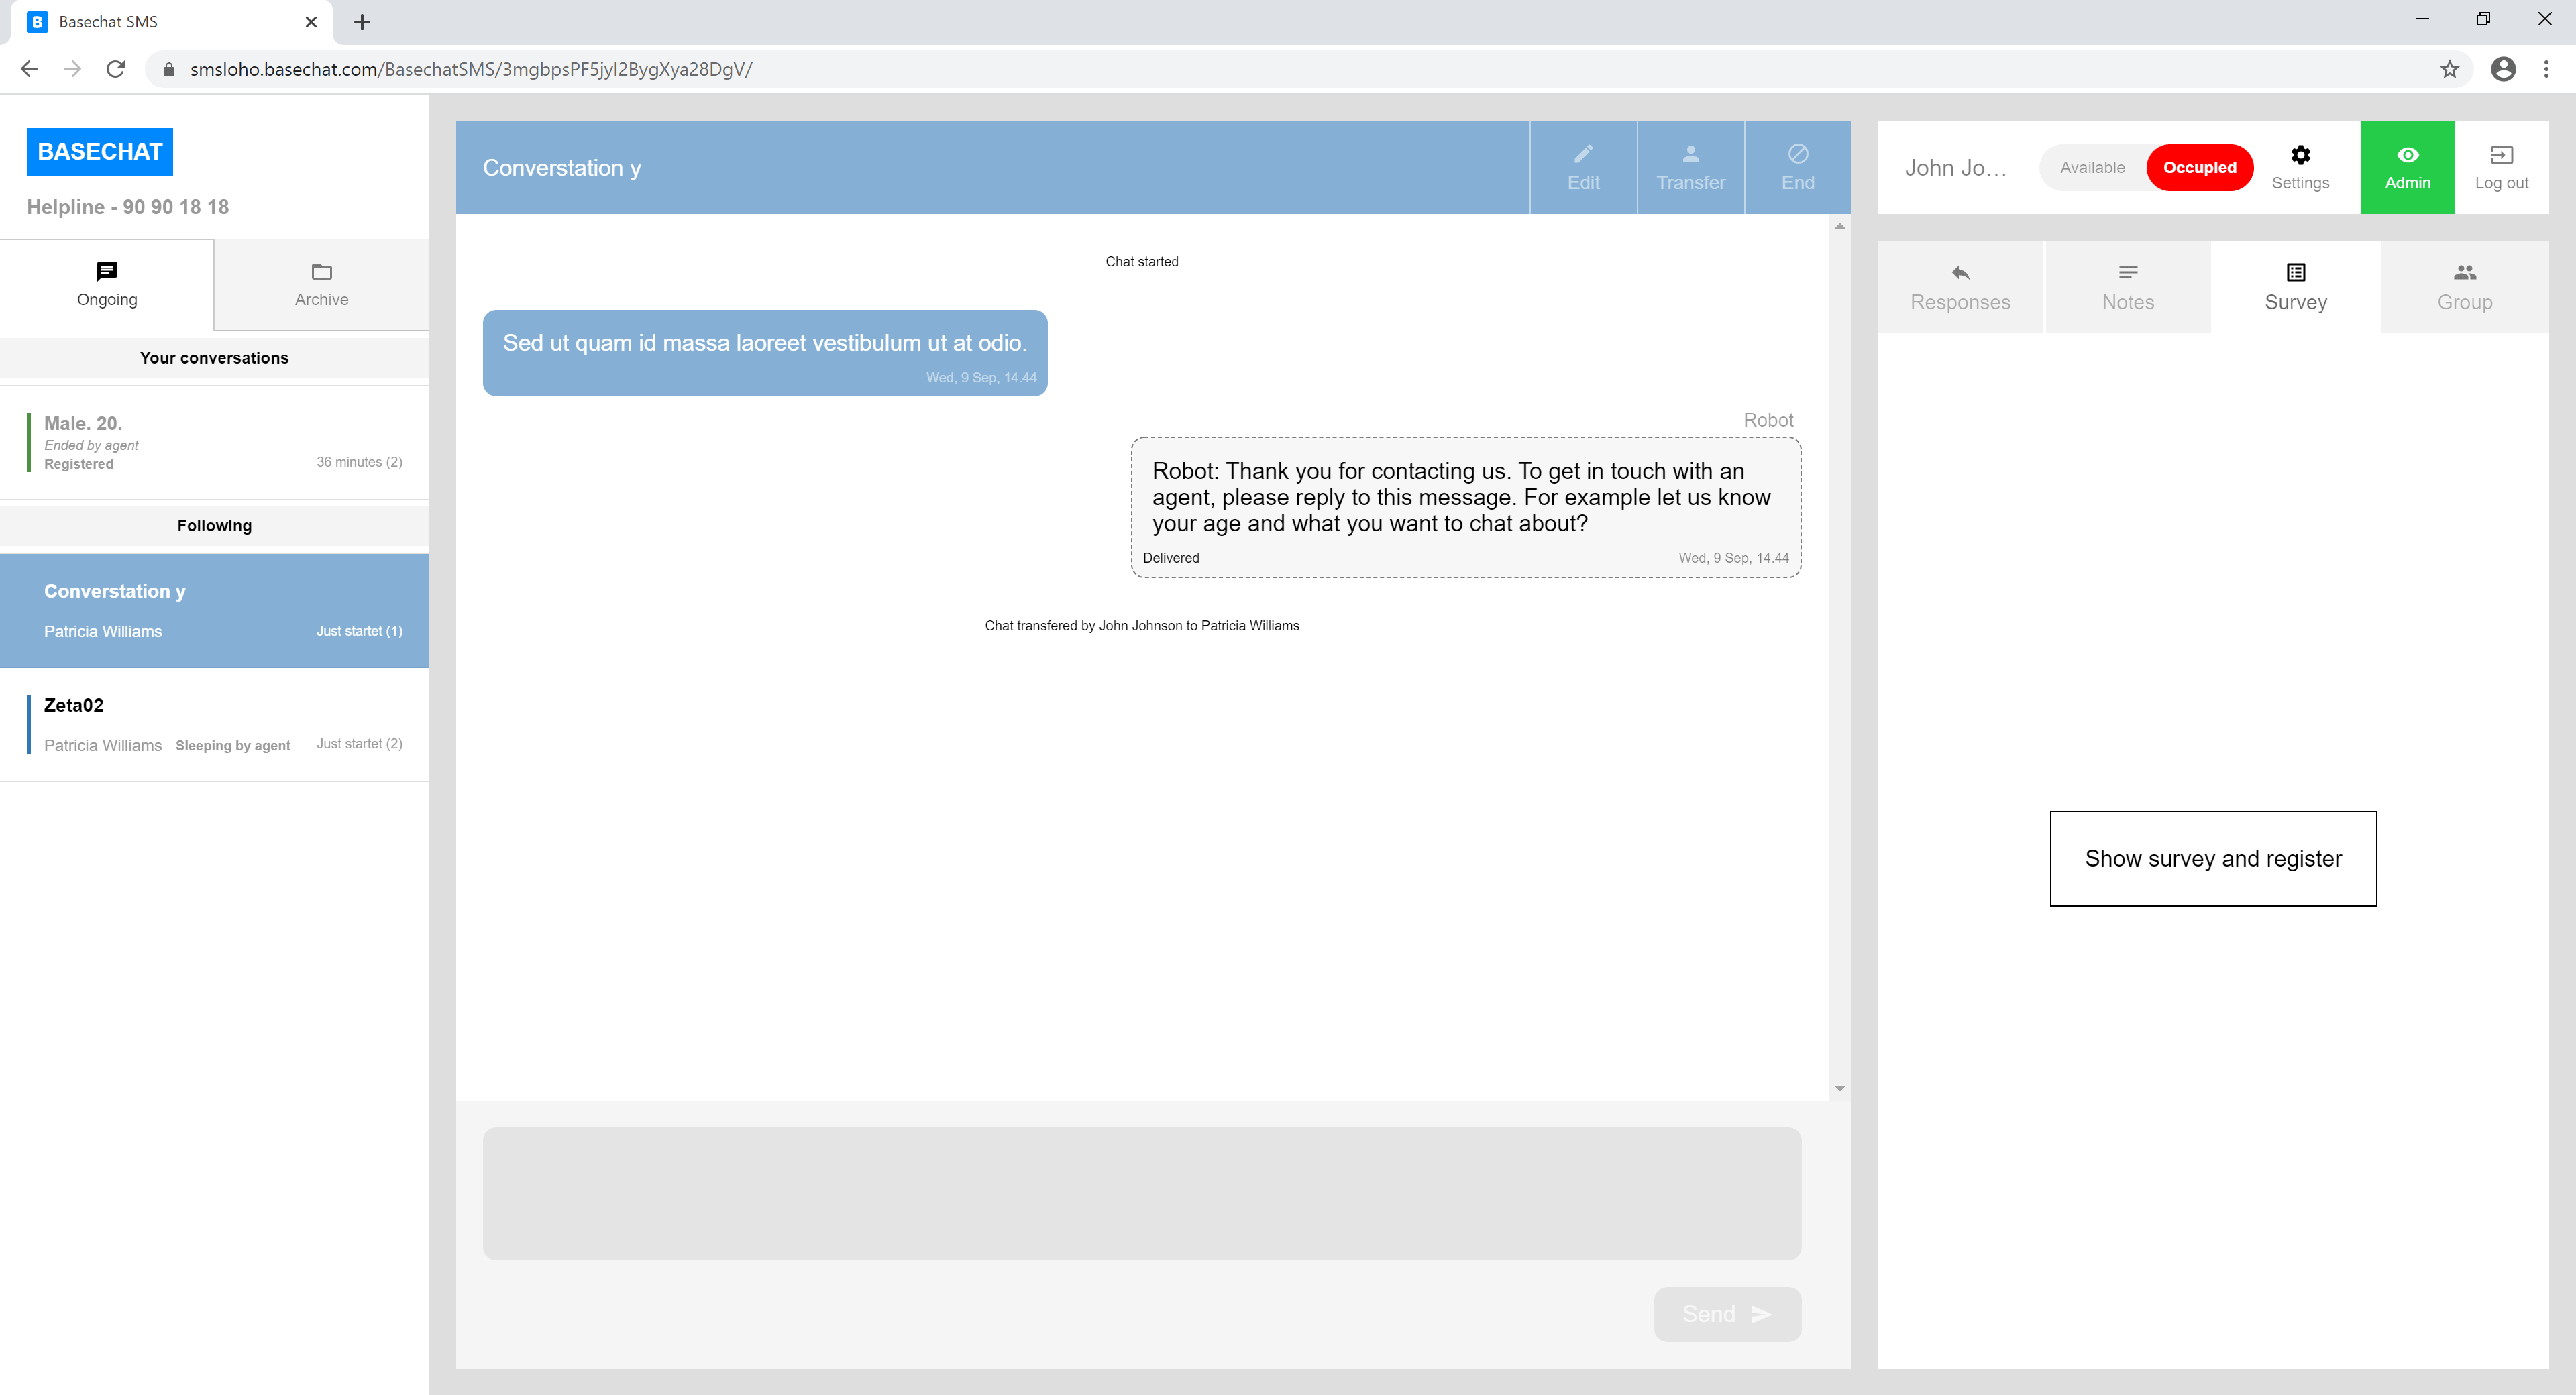
Task: Open the Group tab
Action: click(2465, 287)
